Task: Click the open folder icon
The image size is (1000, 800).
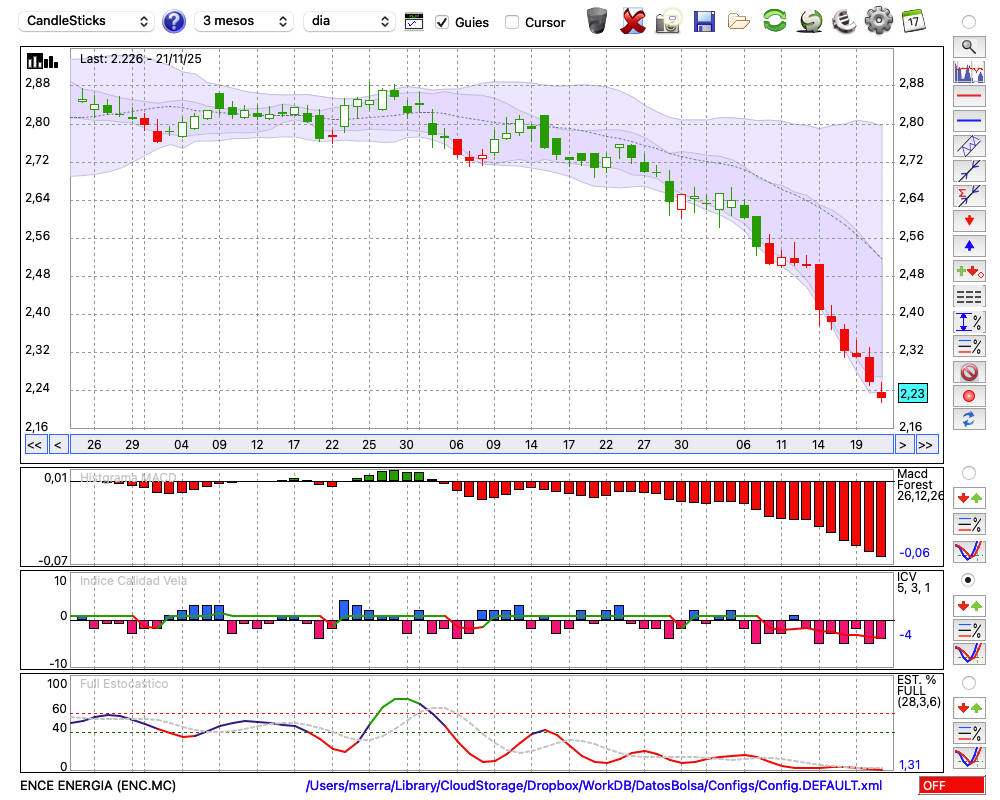Action: 739,21
